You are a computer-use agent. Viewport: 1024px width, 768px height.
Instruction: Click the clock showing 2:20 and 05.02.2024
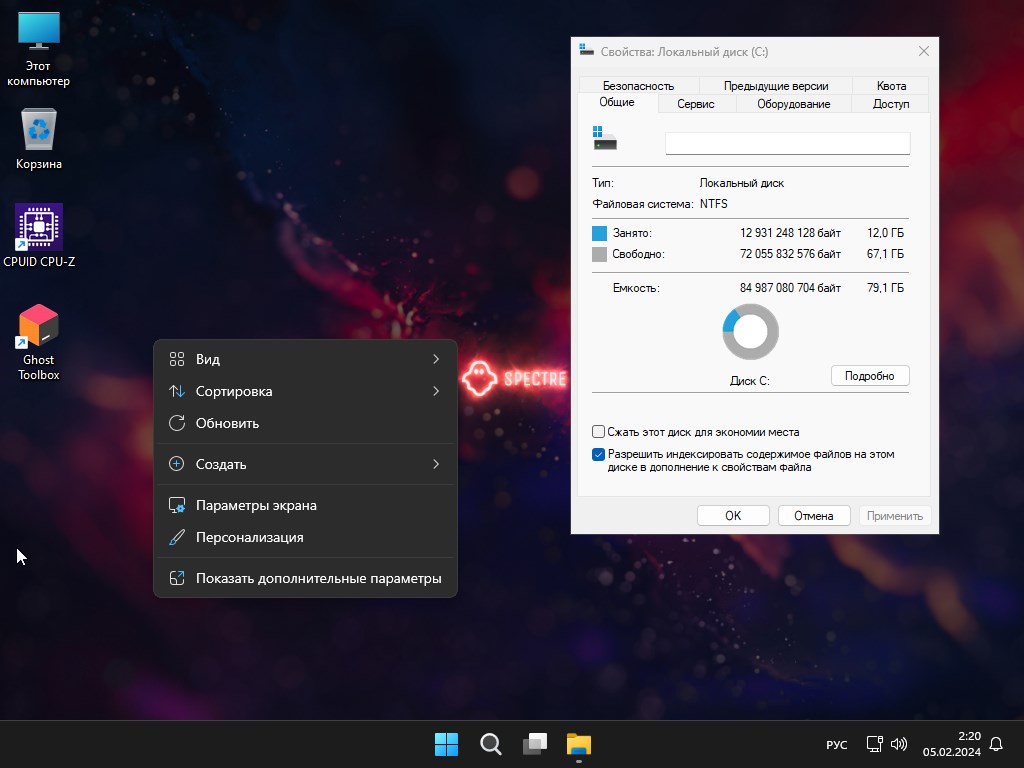pyautogui.click(x=952, y=744)
